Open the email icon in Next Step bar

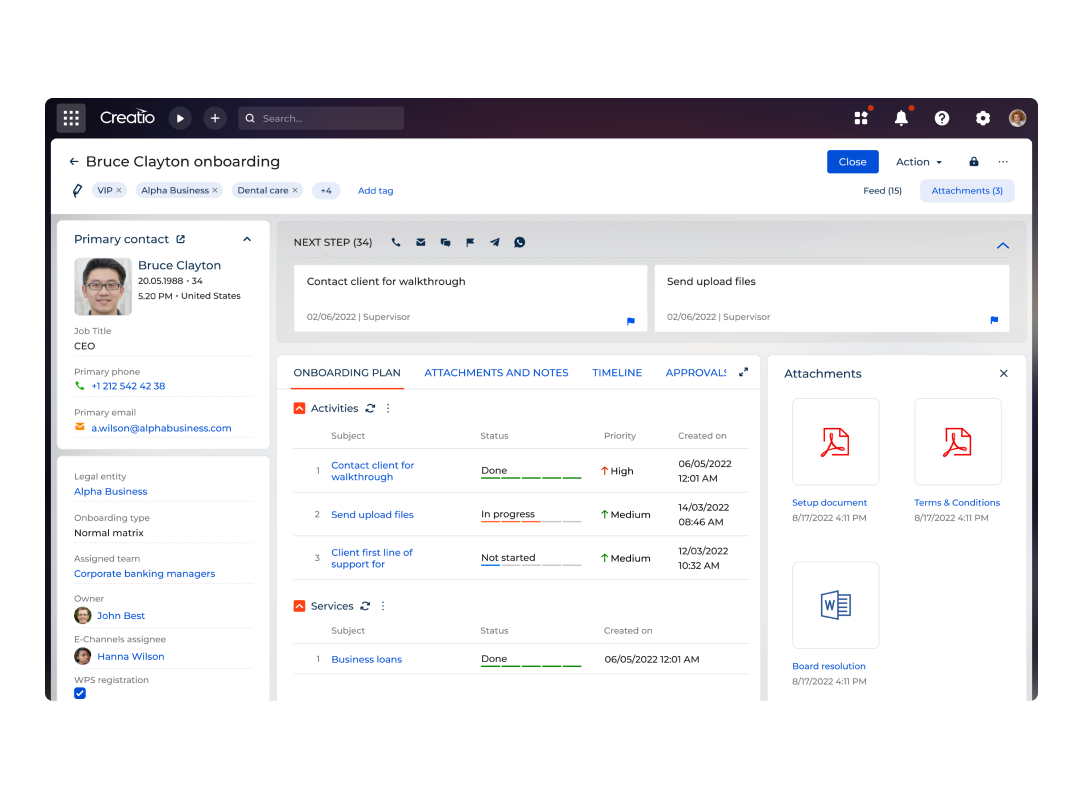[420, 242]
